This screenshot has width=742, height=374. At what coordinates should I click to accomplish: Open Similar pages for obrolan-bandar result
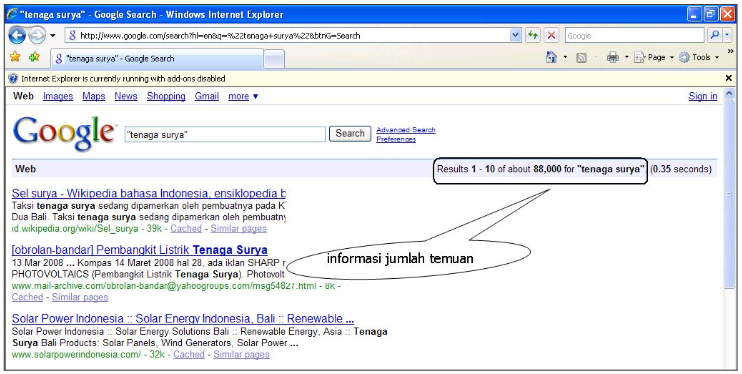[x=80, y=297]
